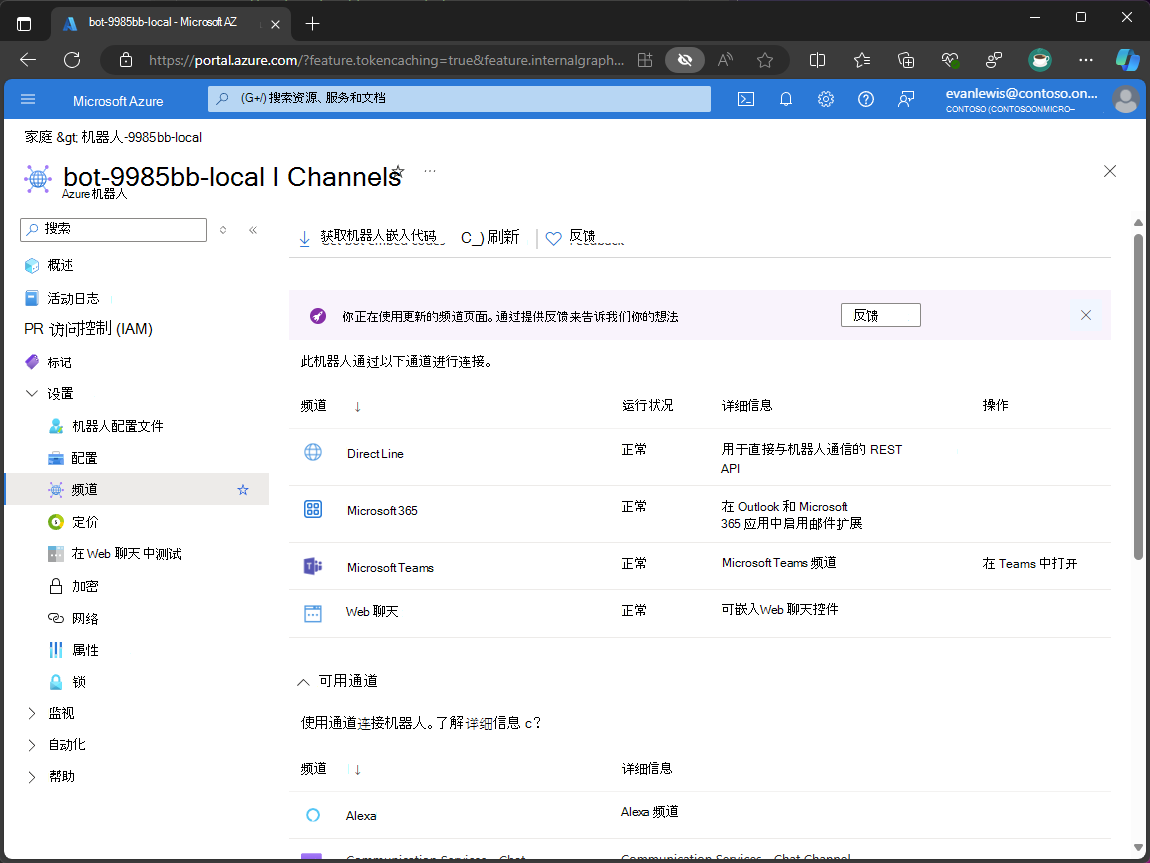Dismiss the updated channels page banner

pos(1085,315)
